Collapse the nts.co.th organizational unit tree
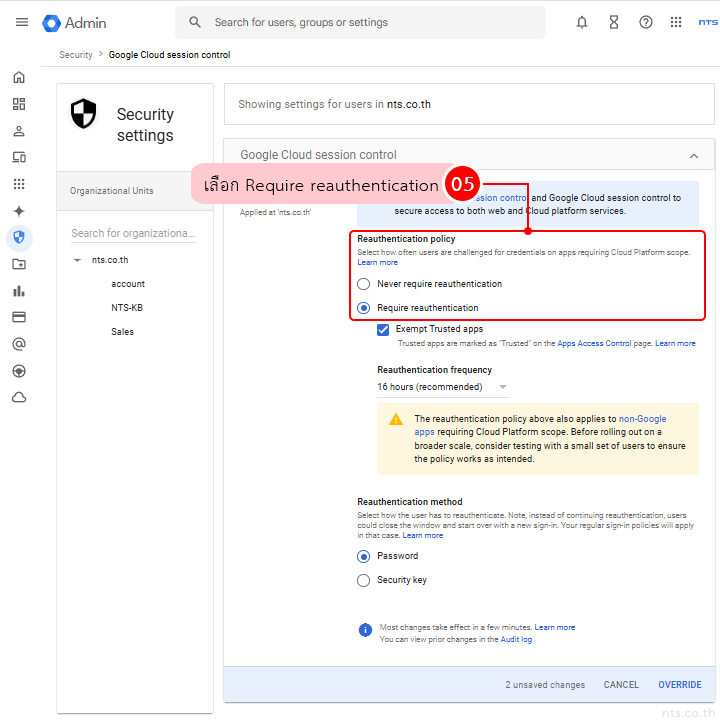The height and width of the screenshot is (722, 720). 77,260
